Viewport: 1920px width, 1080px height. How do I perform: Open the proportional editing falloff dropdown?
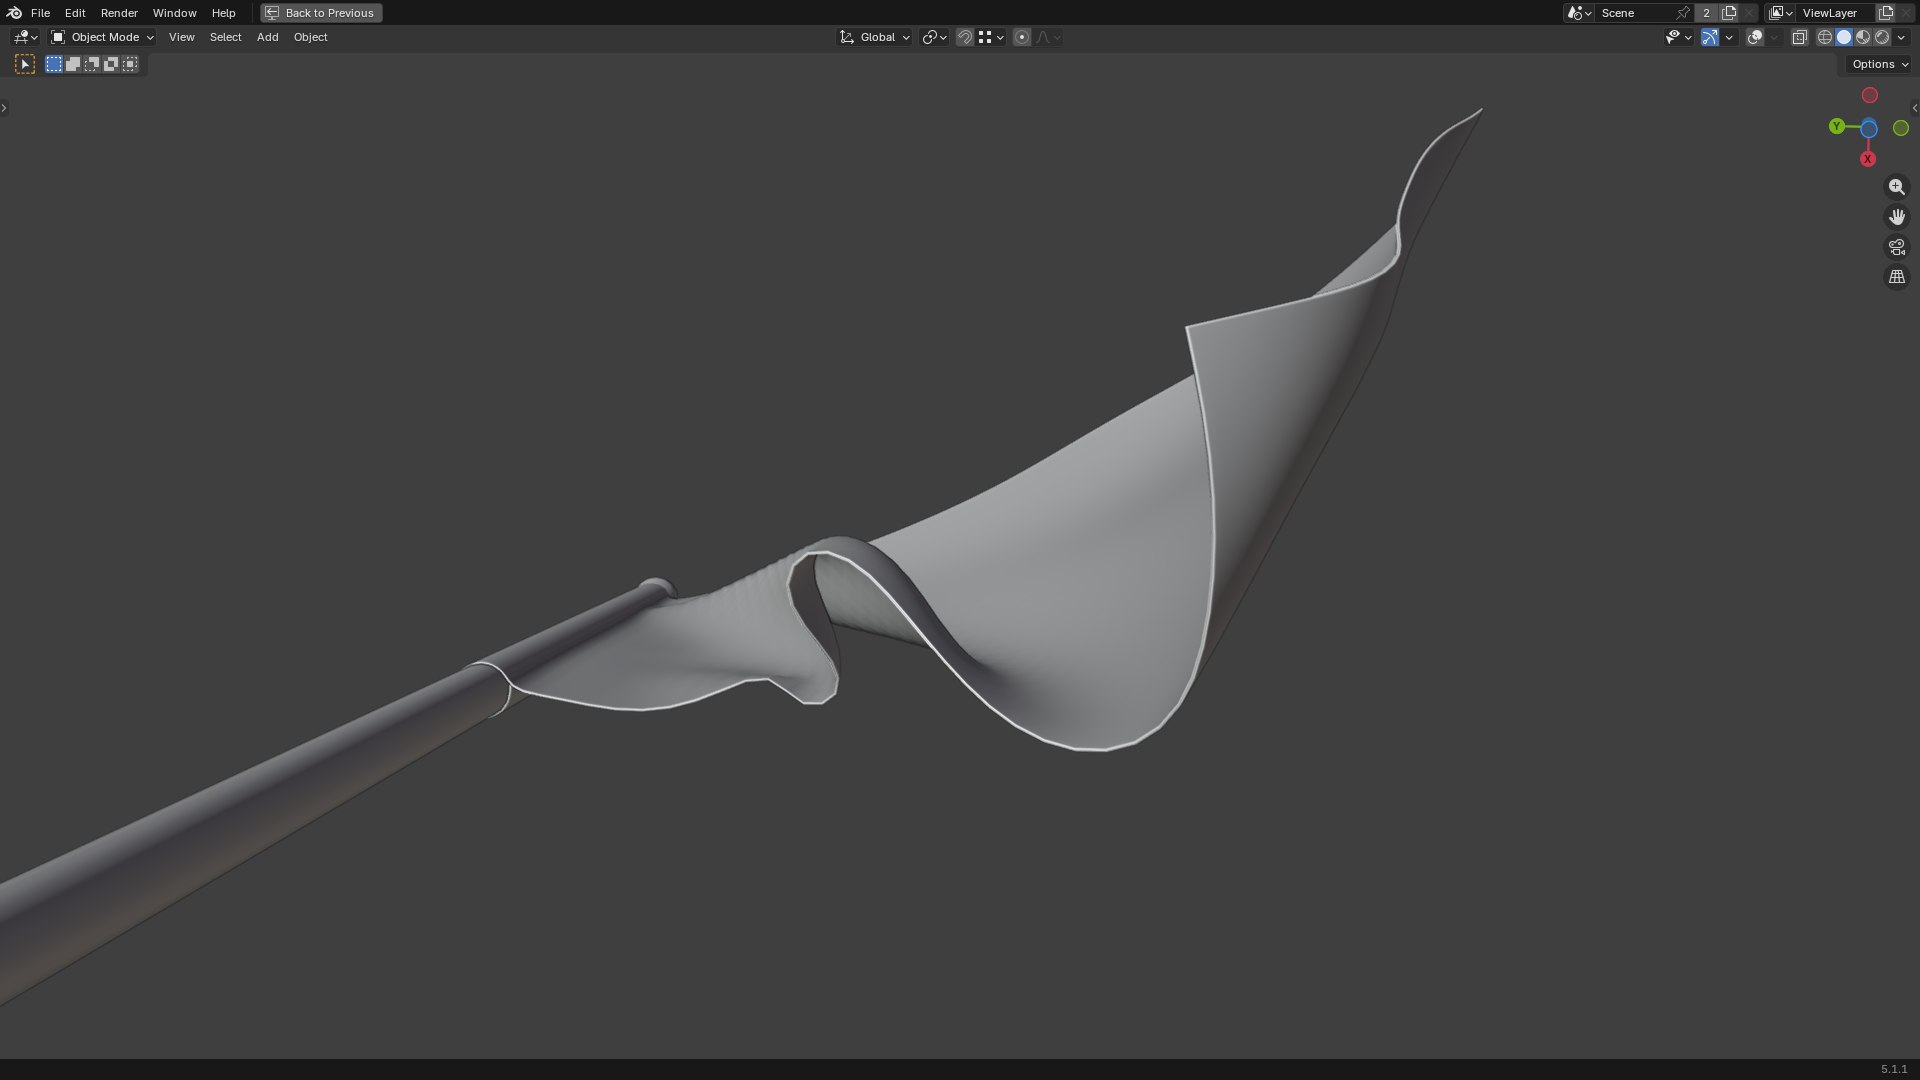(x=1048, y=37)
